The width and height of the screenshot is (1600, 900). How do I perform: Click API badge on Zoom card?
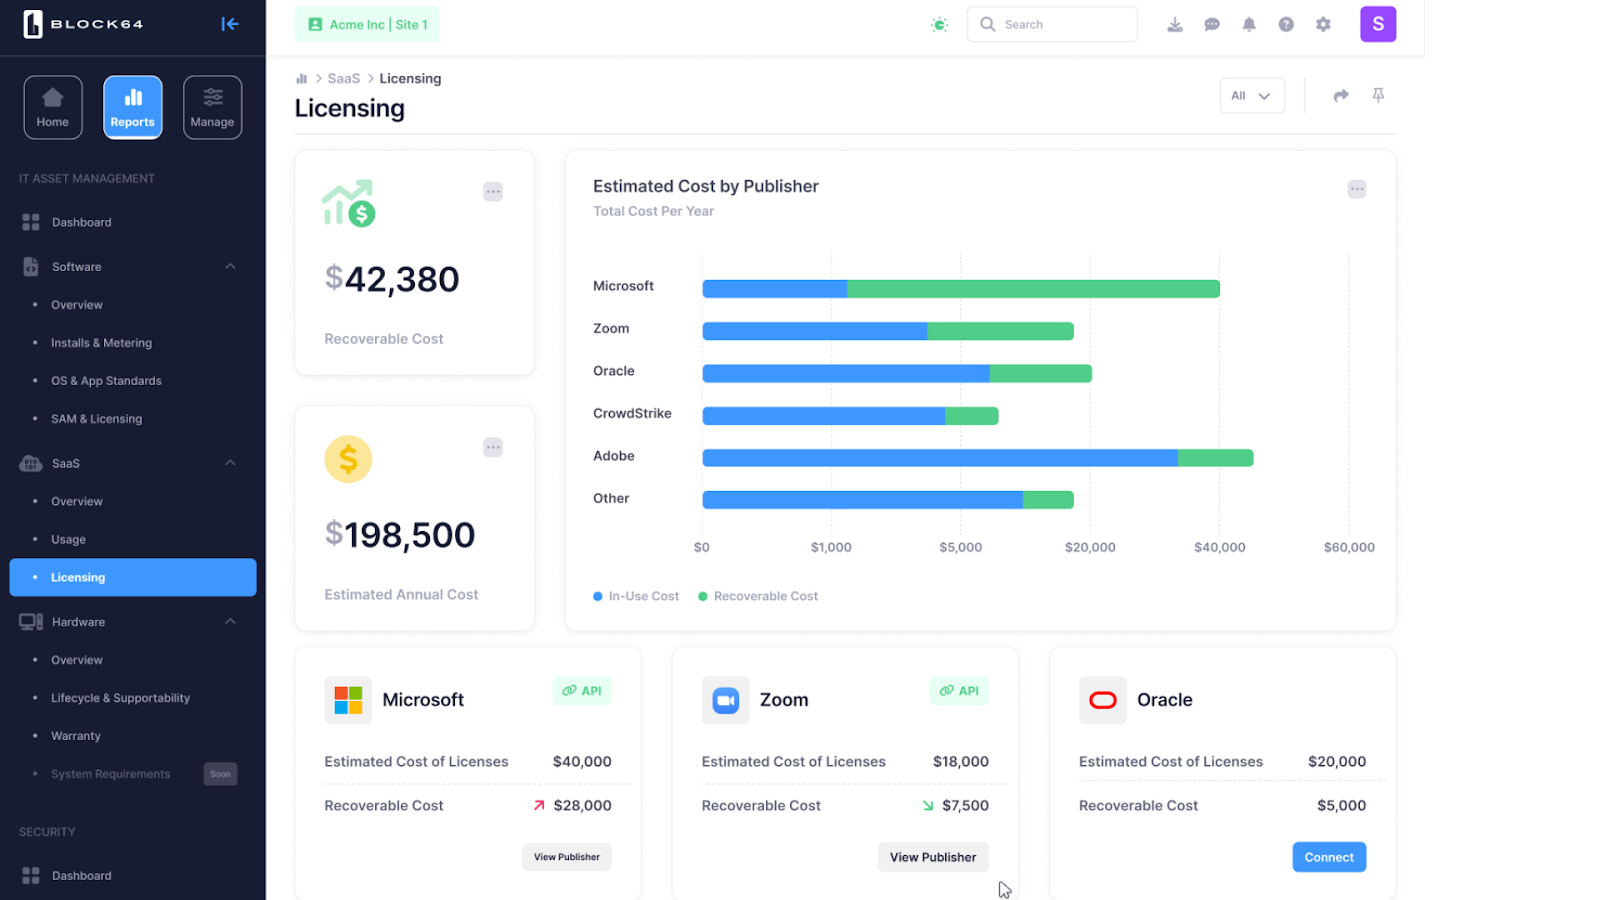[959, 691]
